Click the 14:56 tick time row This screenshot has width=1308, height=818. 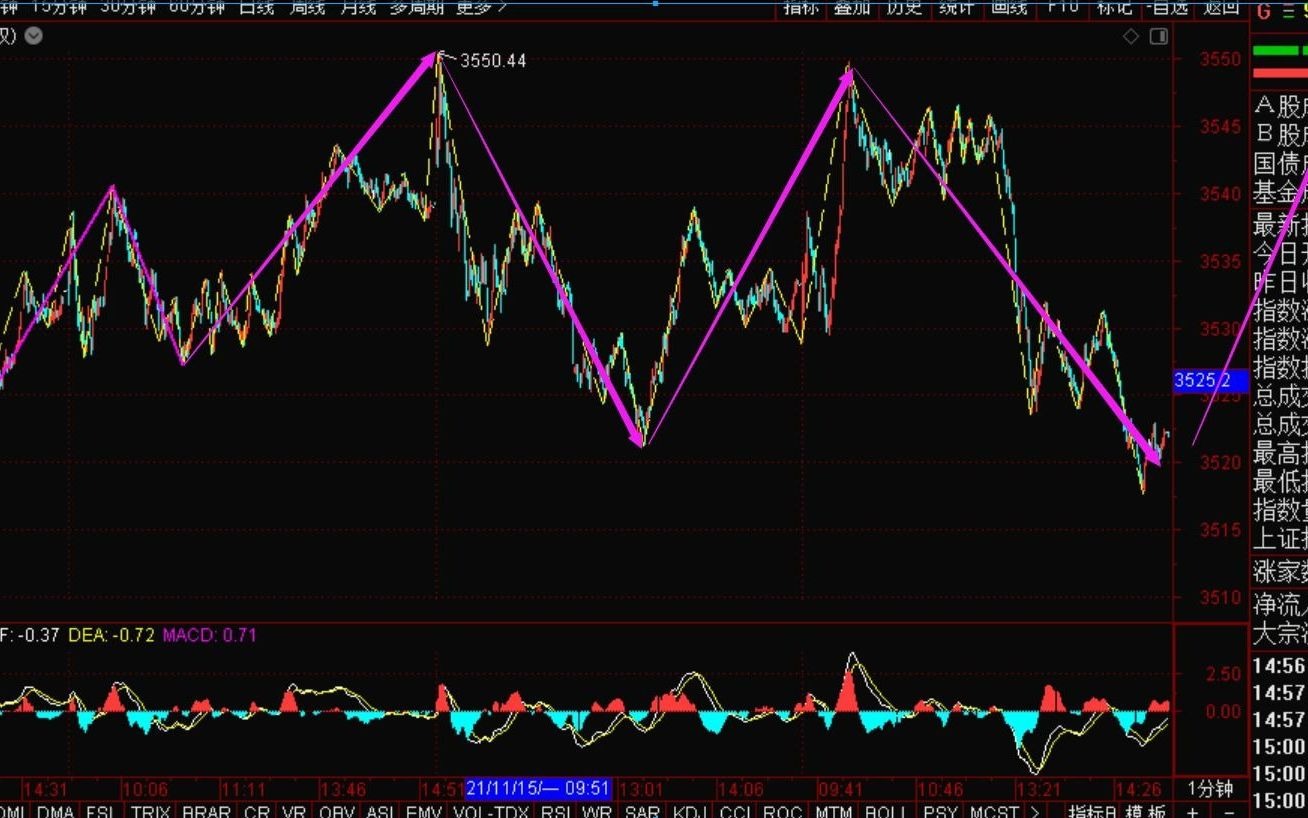click(x=1279, y=666)
